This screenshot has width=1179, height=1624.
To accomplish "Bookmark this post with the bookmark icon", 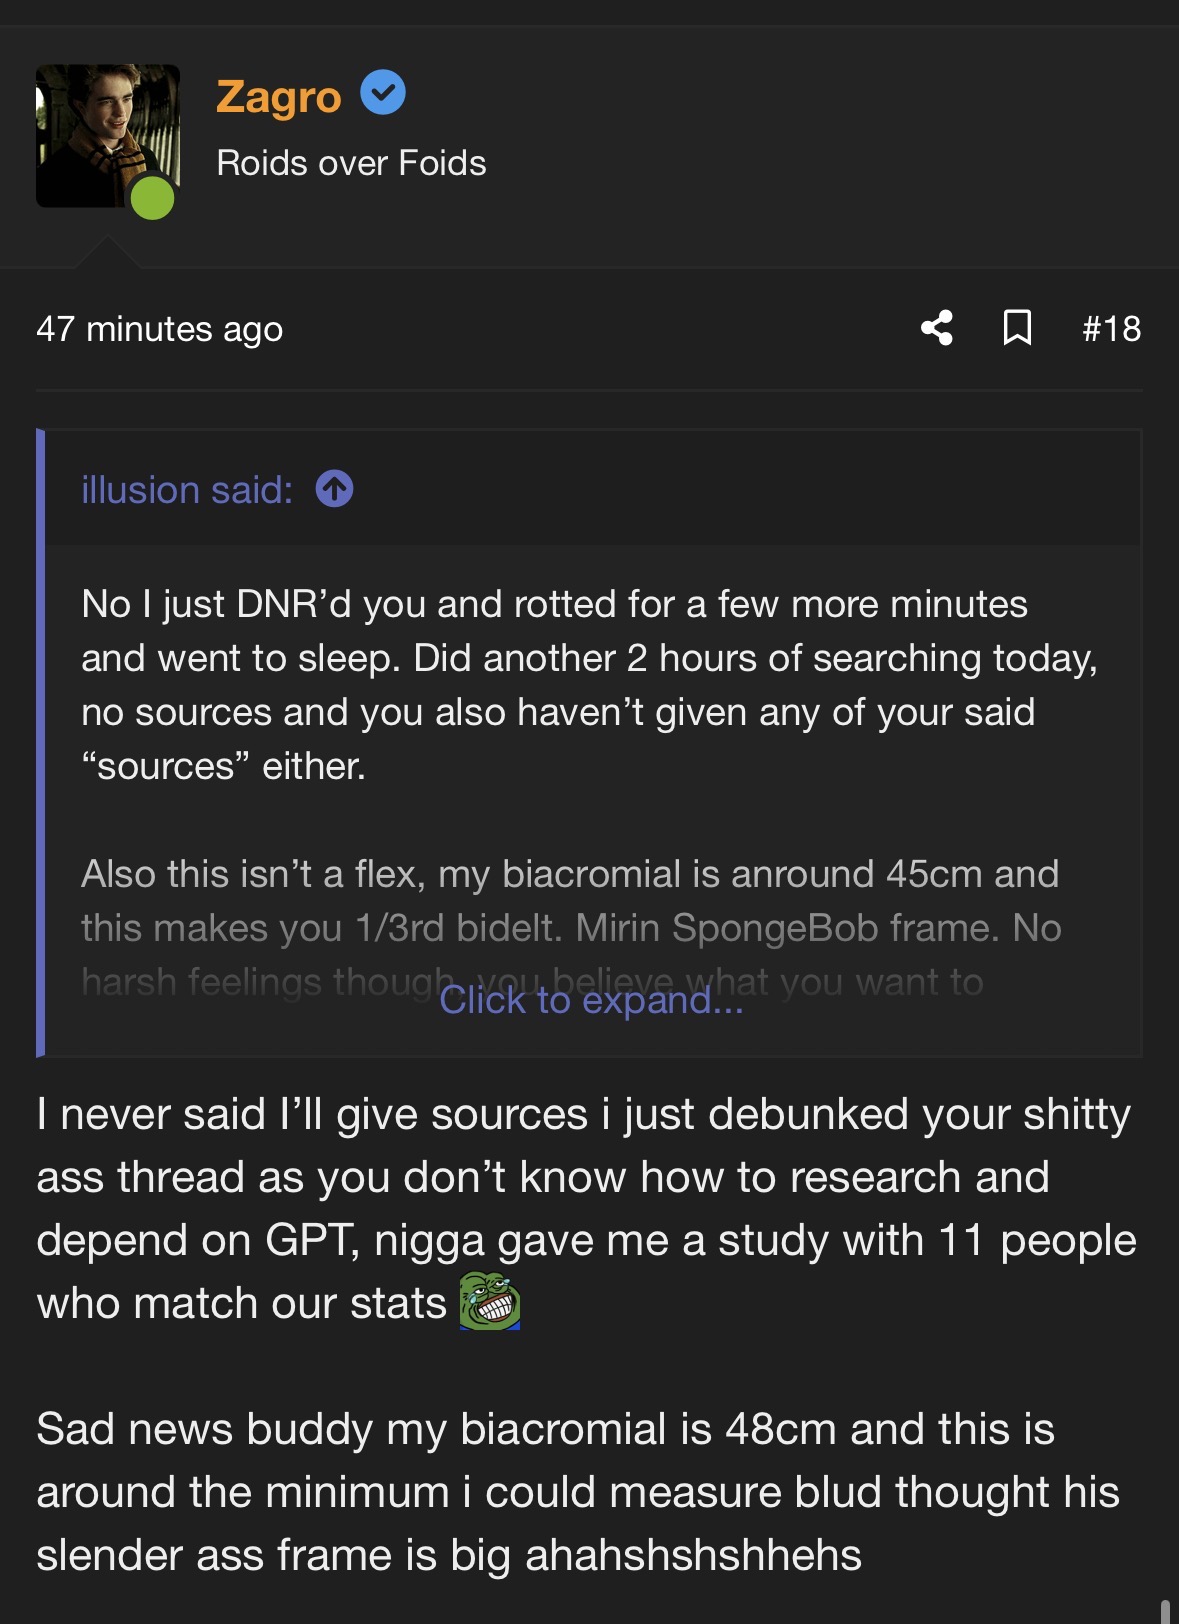I will click(1017, 328).
